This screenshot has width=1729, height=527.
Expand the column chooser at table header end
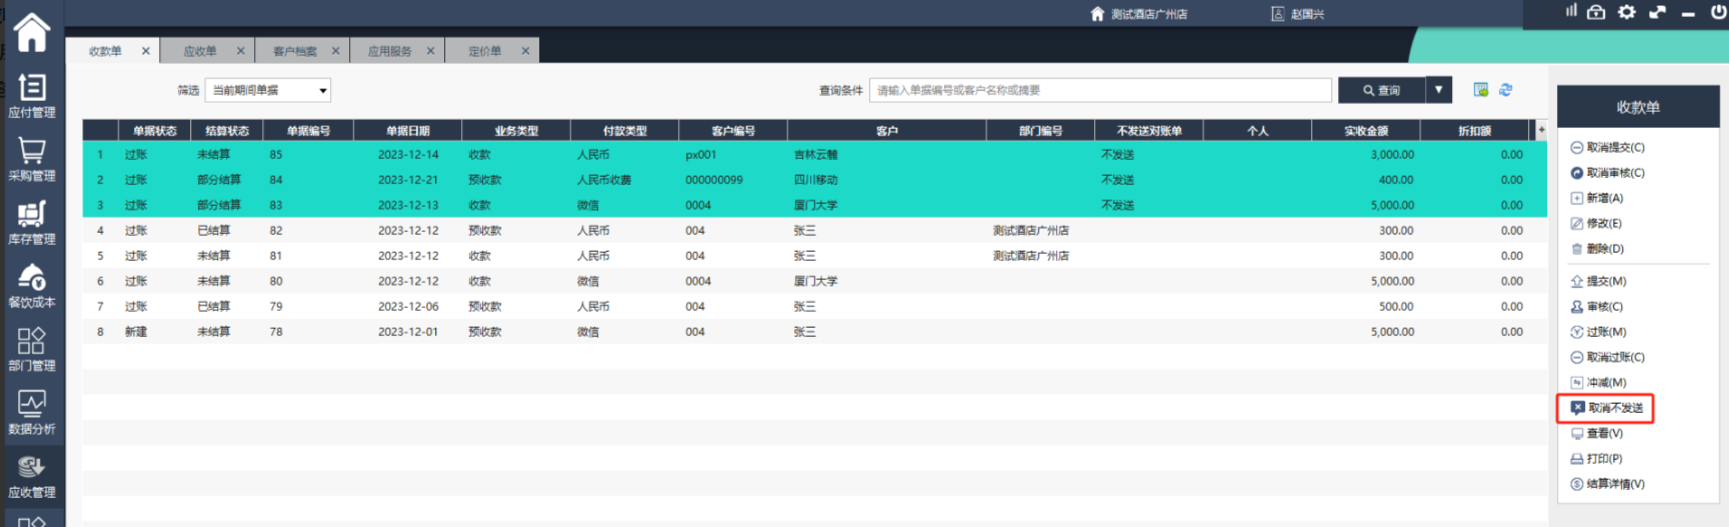tap(1540, 130)
